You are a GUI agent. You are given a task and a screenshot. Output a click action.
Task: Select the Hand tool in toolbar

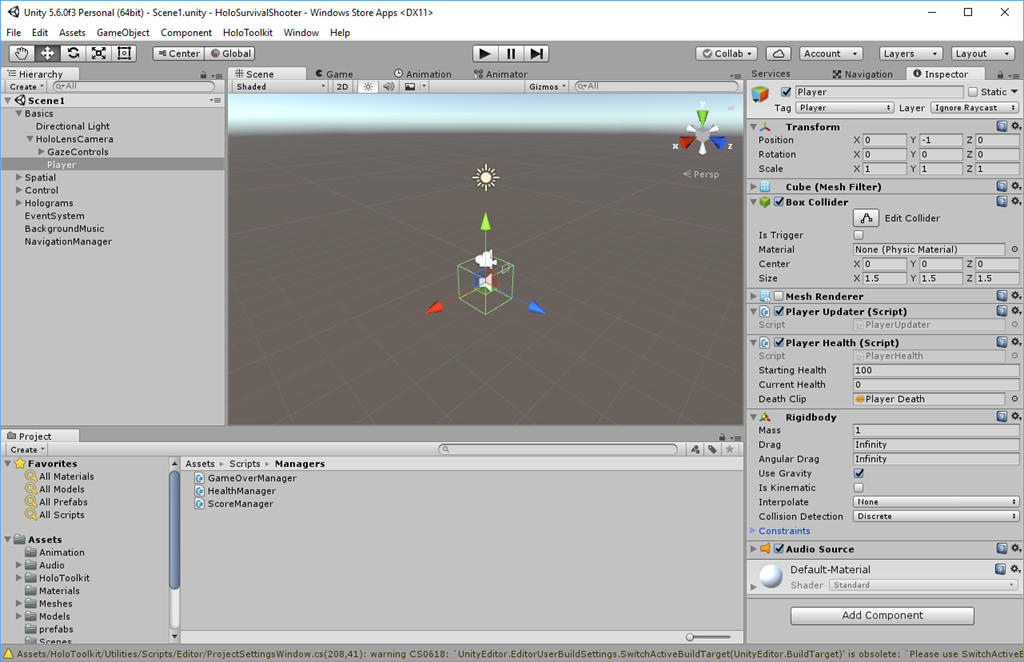(x=22, y=54)
